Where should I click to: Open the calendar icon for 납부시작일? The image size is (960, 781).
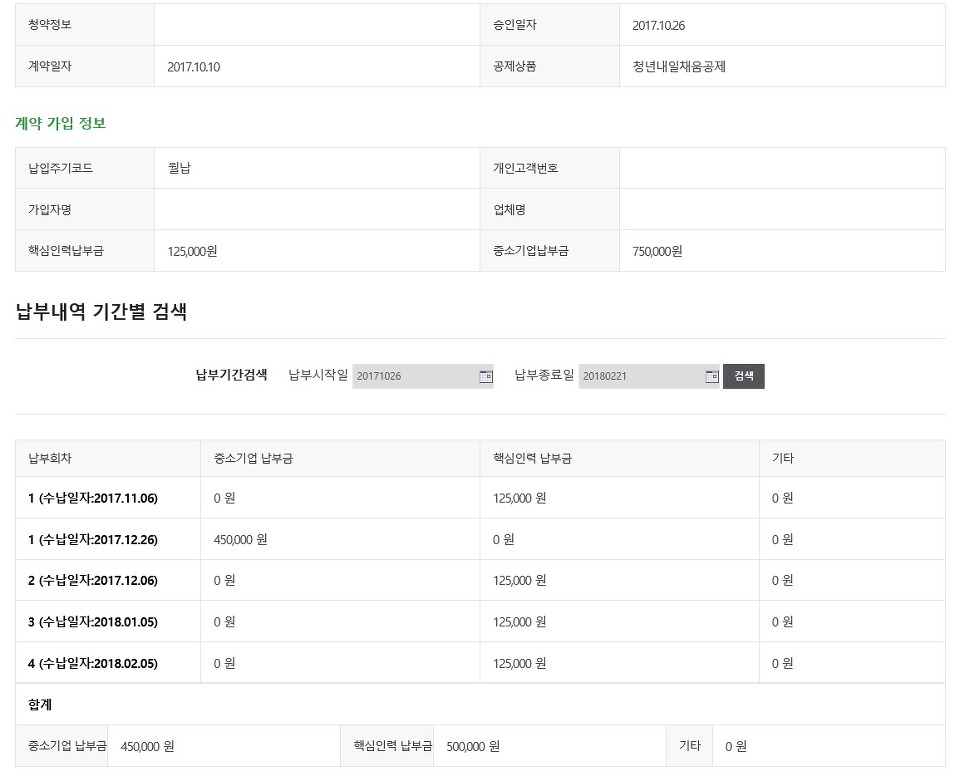point(486,376)
